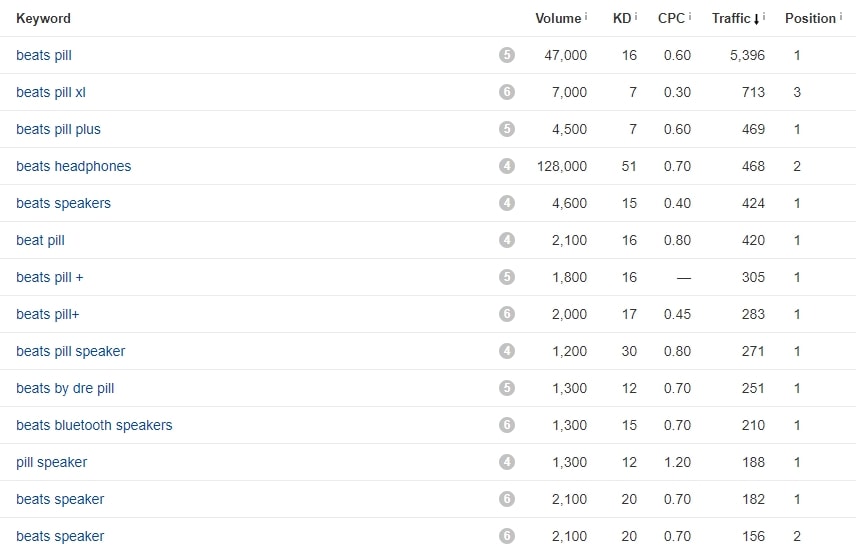Select the traffic value 468
The height and width of the screenshot is (551, 856).
click(x=753, y=166)
